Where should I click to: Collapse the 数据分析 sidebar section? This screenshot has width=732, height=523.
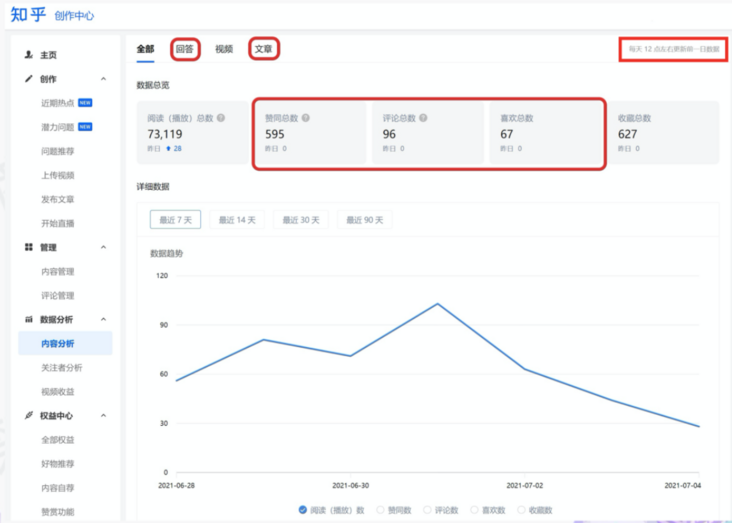tap(103, 319)
